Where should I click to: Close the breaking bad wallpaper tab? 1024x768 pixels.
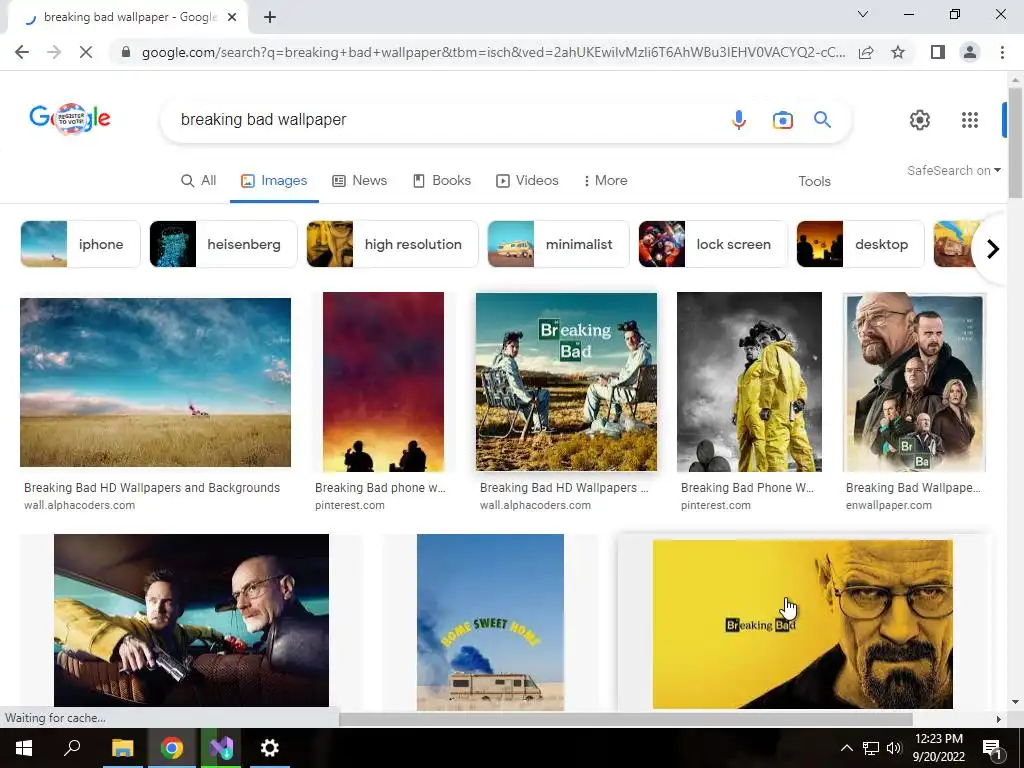[x=232, y=18]
